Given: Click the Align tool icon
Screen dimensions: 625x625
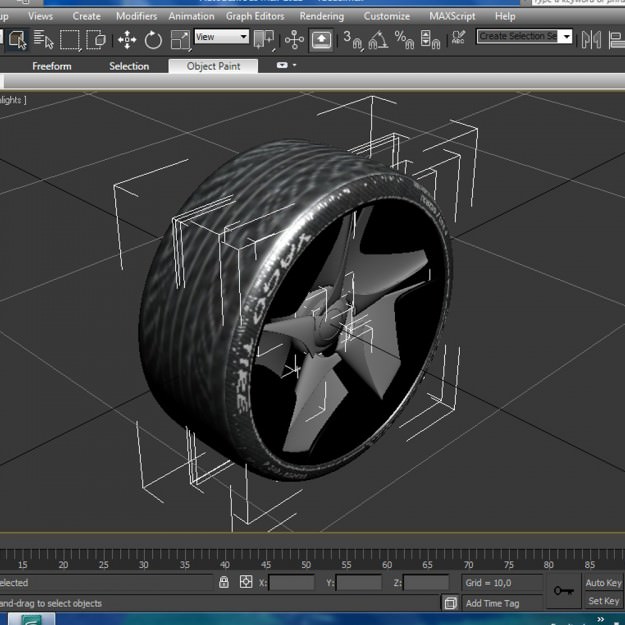Looking at the screenshot, I should pos(616,40).
